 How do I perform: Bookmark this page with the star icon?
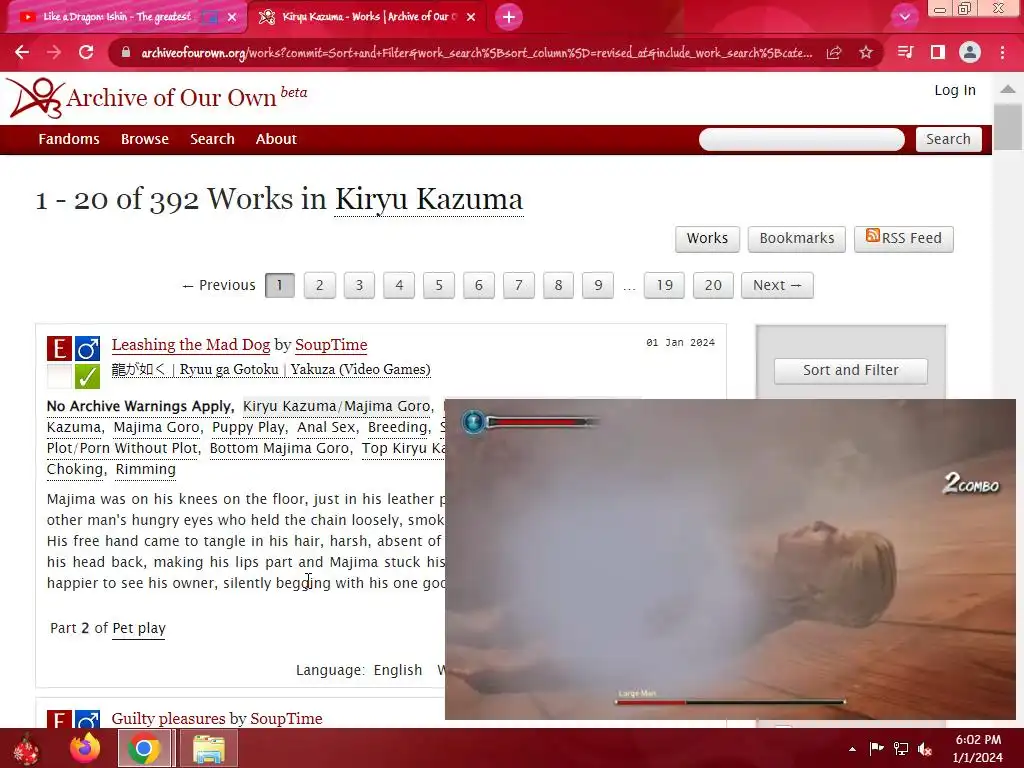click(866, 52)
